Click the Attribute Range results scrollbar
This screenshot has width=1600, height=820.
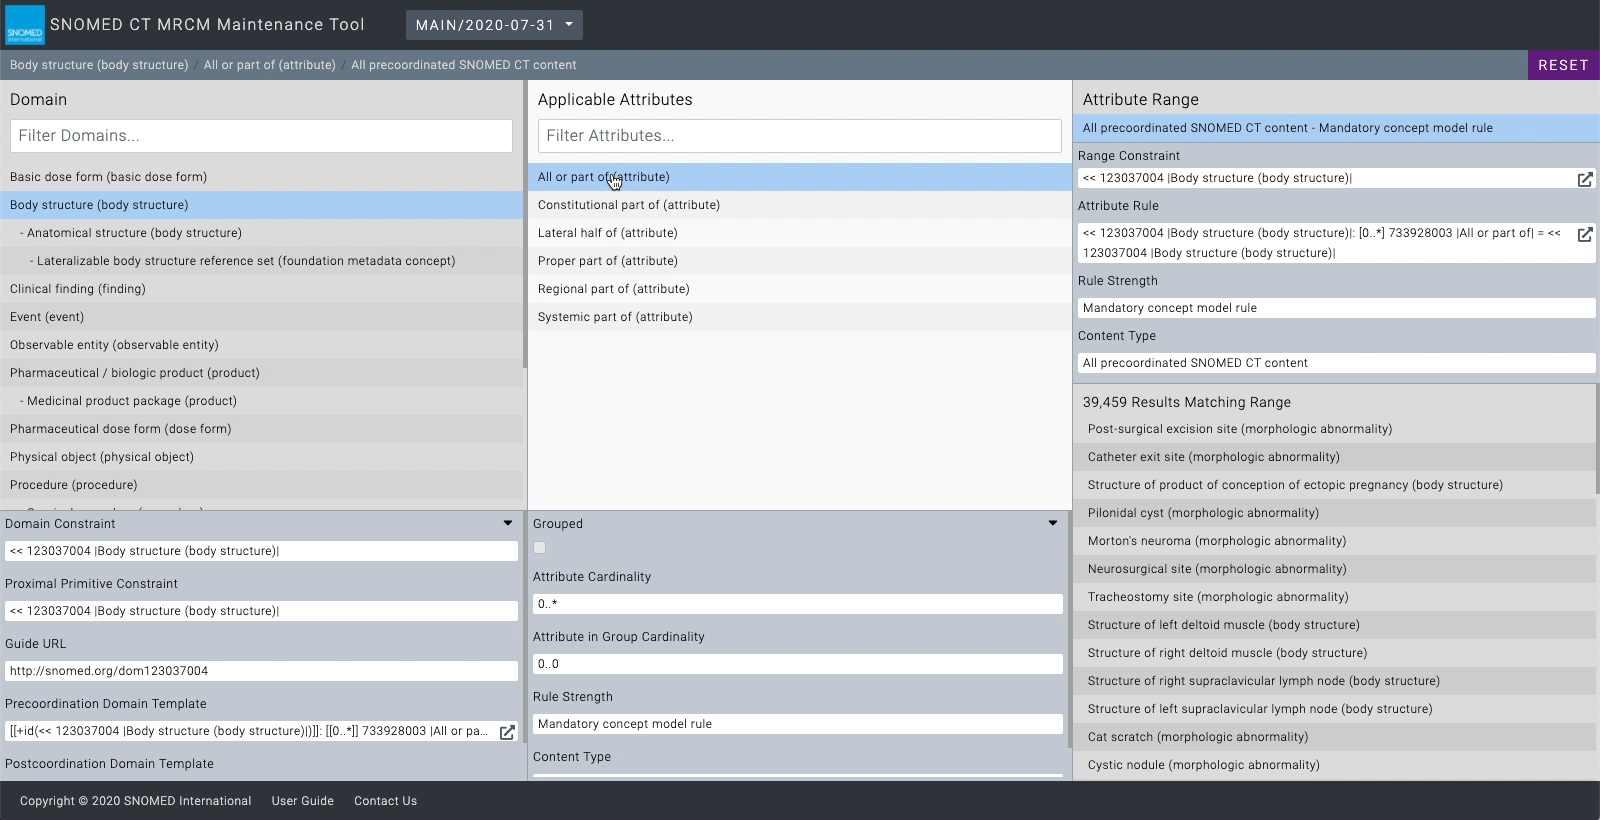coord(1598,437)
